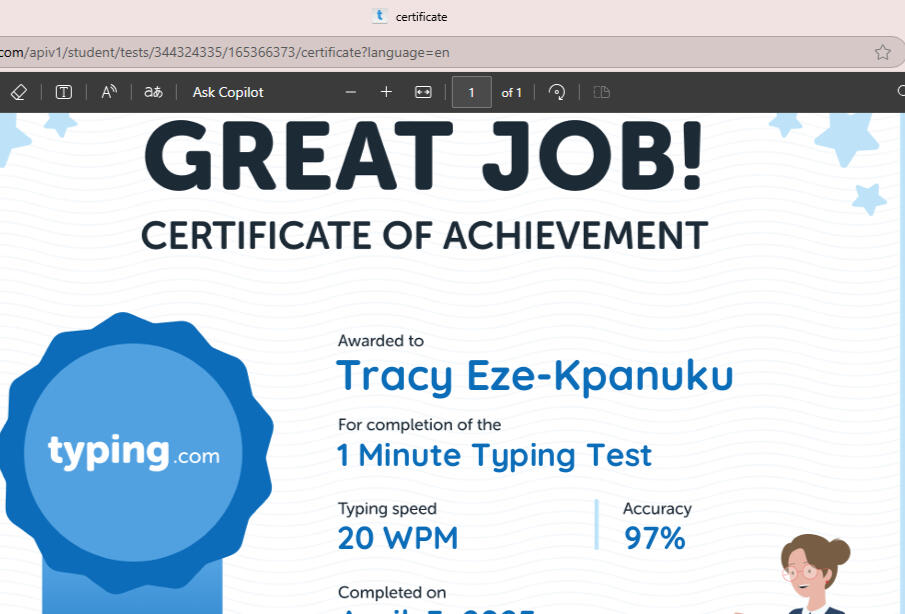The image size is (905, 614).
Task: Click the 20 WPM typing speed value
Action: click(x=398, y=538)
